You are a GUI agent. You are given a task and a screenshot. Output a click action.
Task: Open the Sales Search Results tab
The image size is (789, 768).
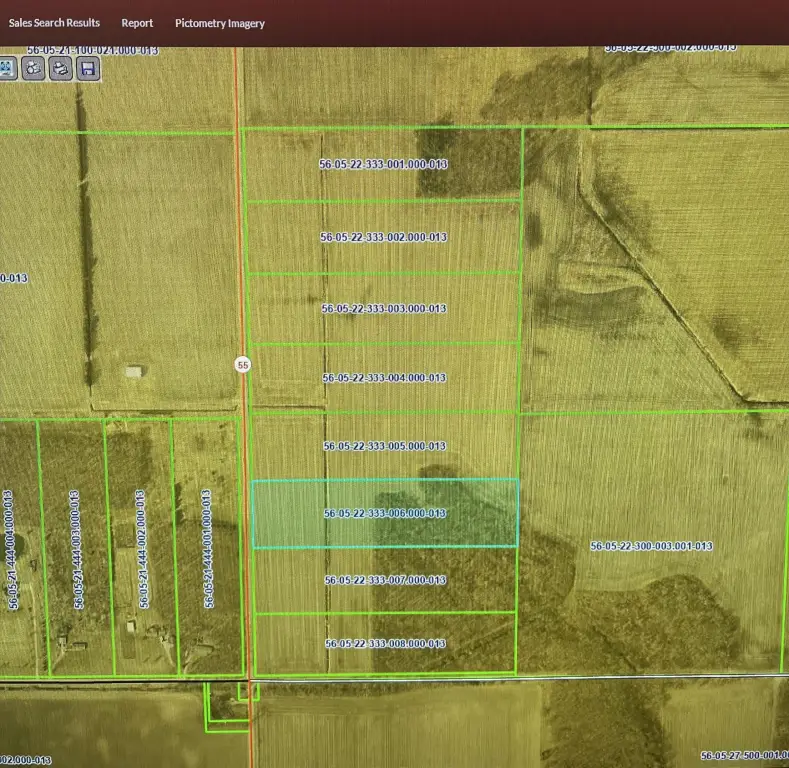tap(54, 22)
